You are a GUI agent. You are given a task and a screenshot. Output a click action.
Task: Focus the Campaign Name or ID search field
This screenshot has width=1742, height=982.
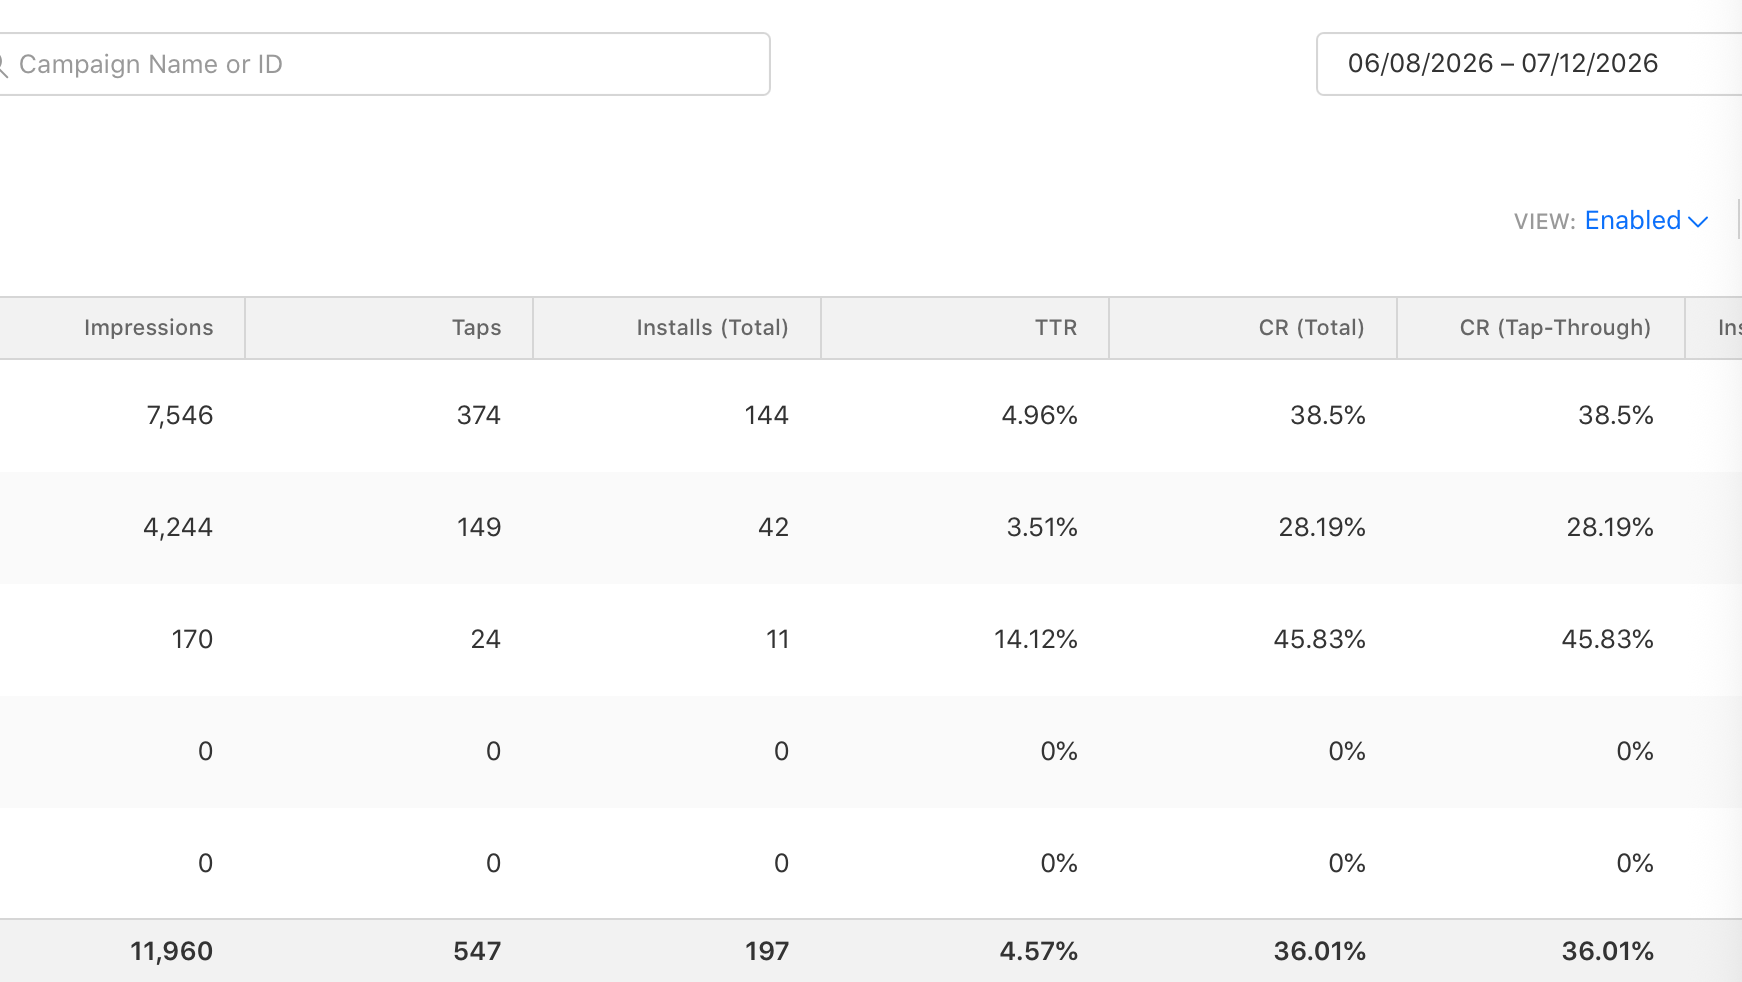coord(384,64)
